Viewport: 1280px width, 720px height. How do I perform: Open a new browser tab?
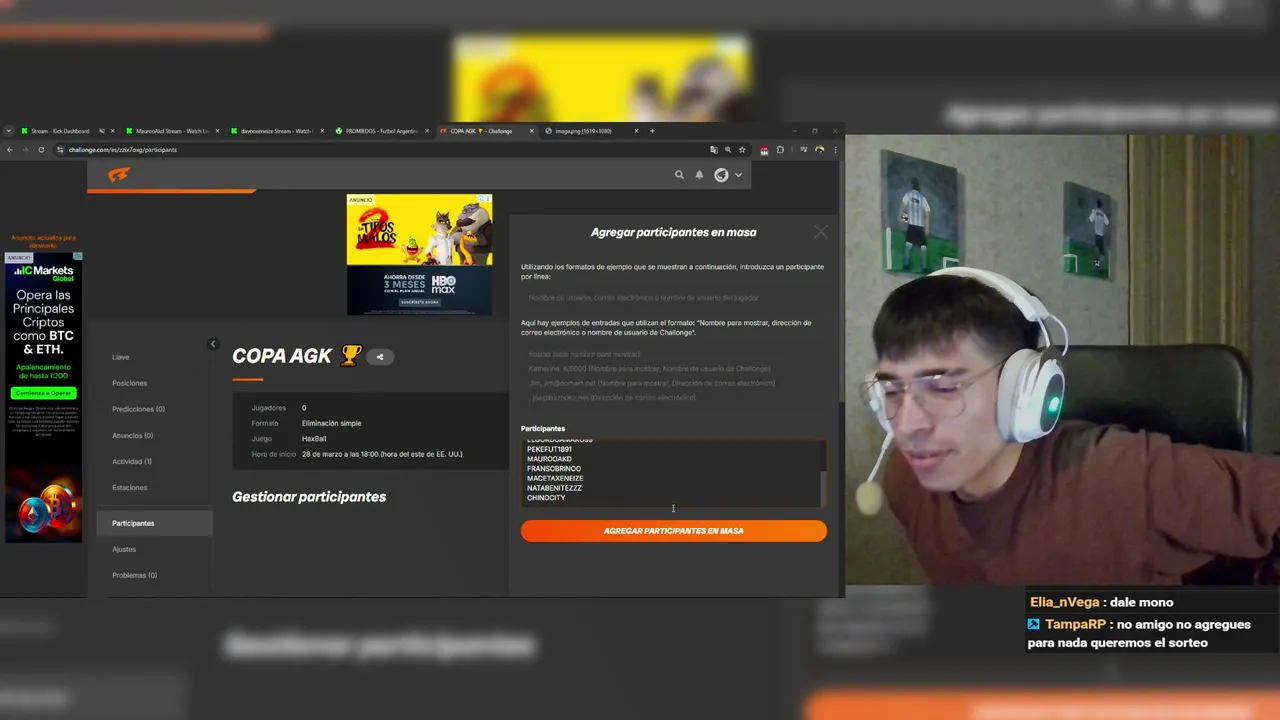point(652,131)
